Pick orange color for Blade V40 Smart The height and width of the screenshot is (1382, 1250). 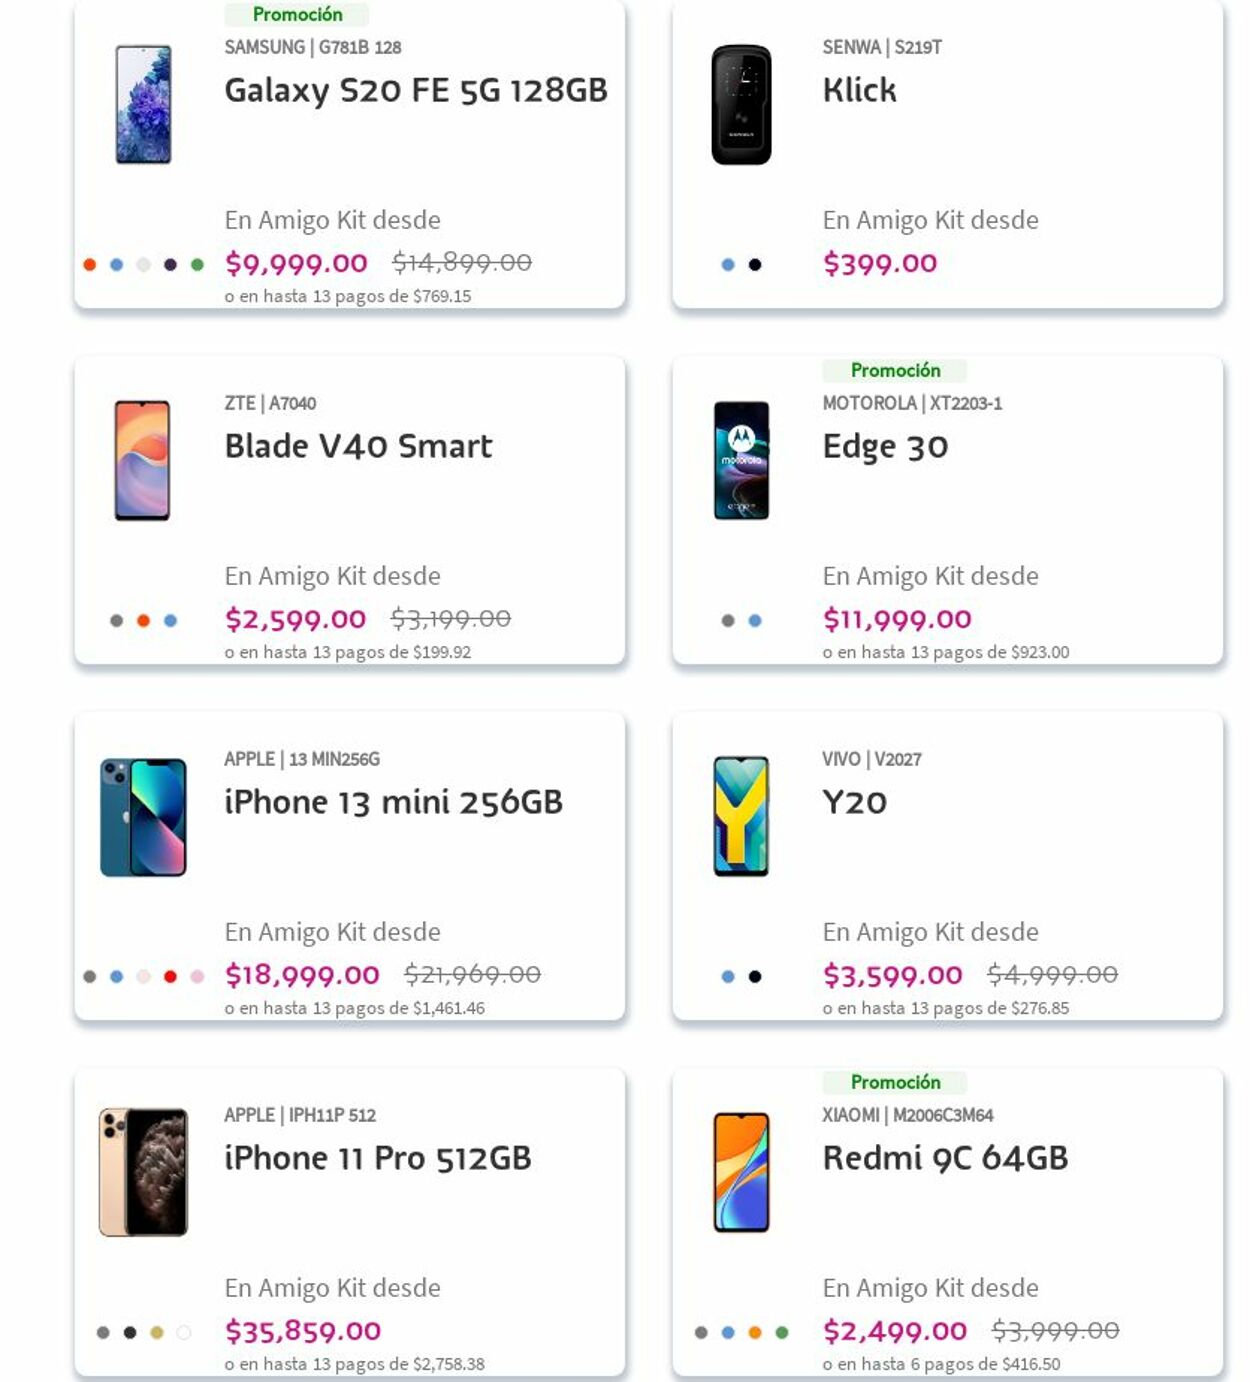pos(143,621)
